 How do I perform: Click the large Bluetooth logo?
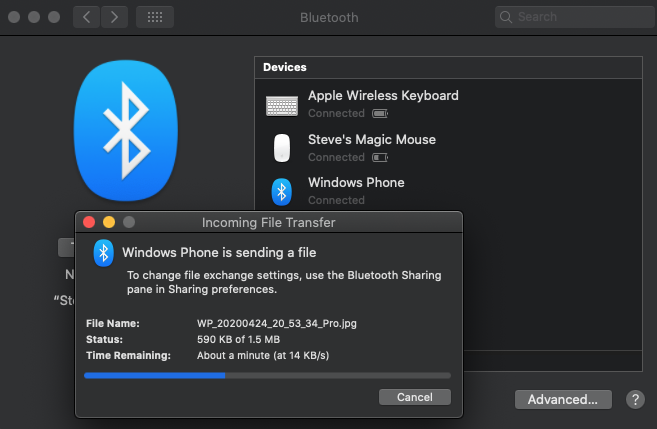[x=126, y=130]
